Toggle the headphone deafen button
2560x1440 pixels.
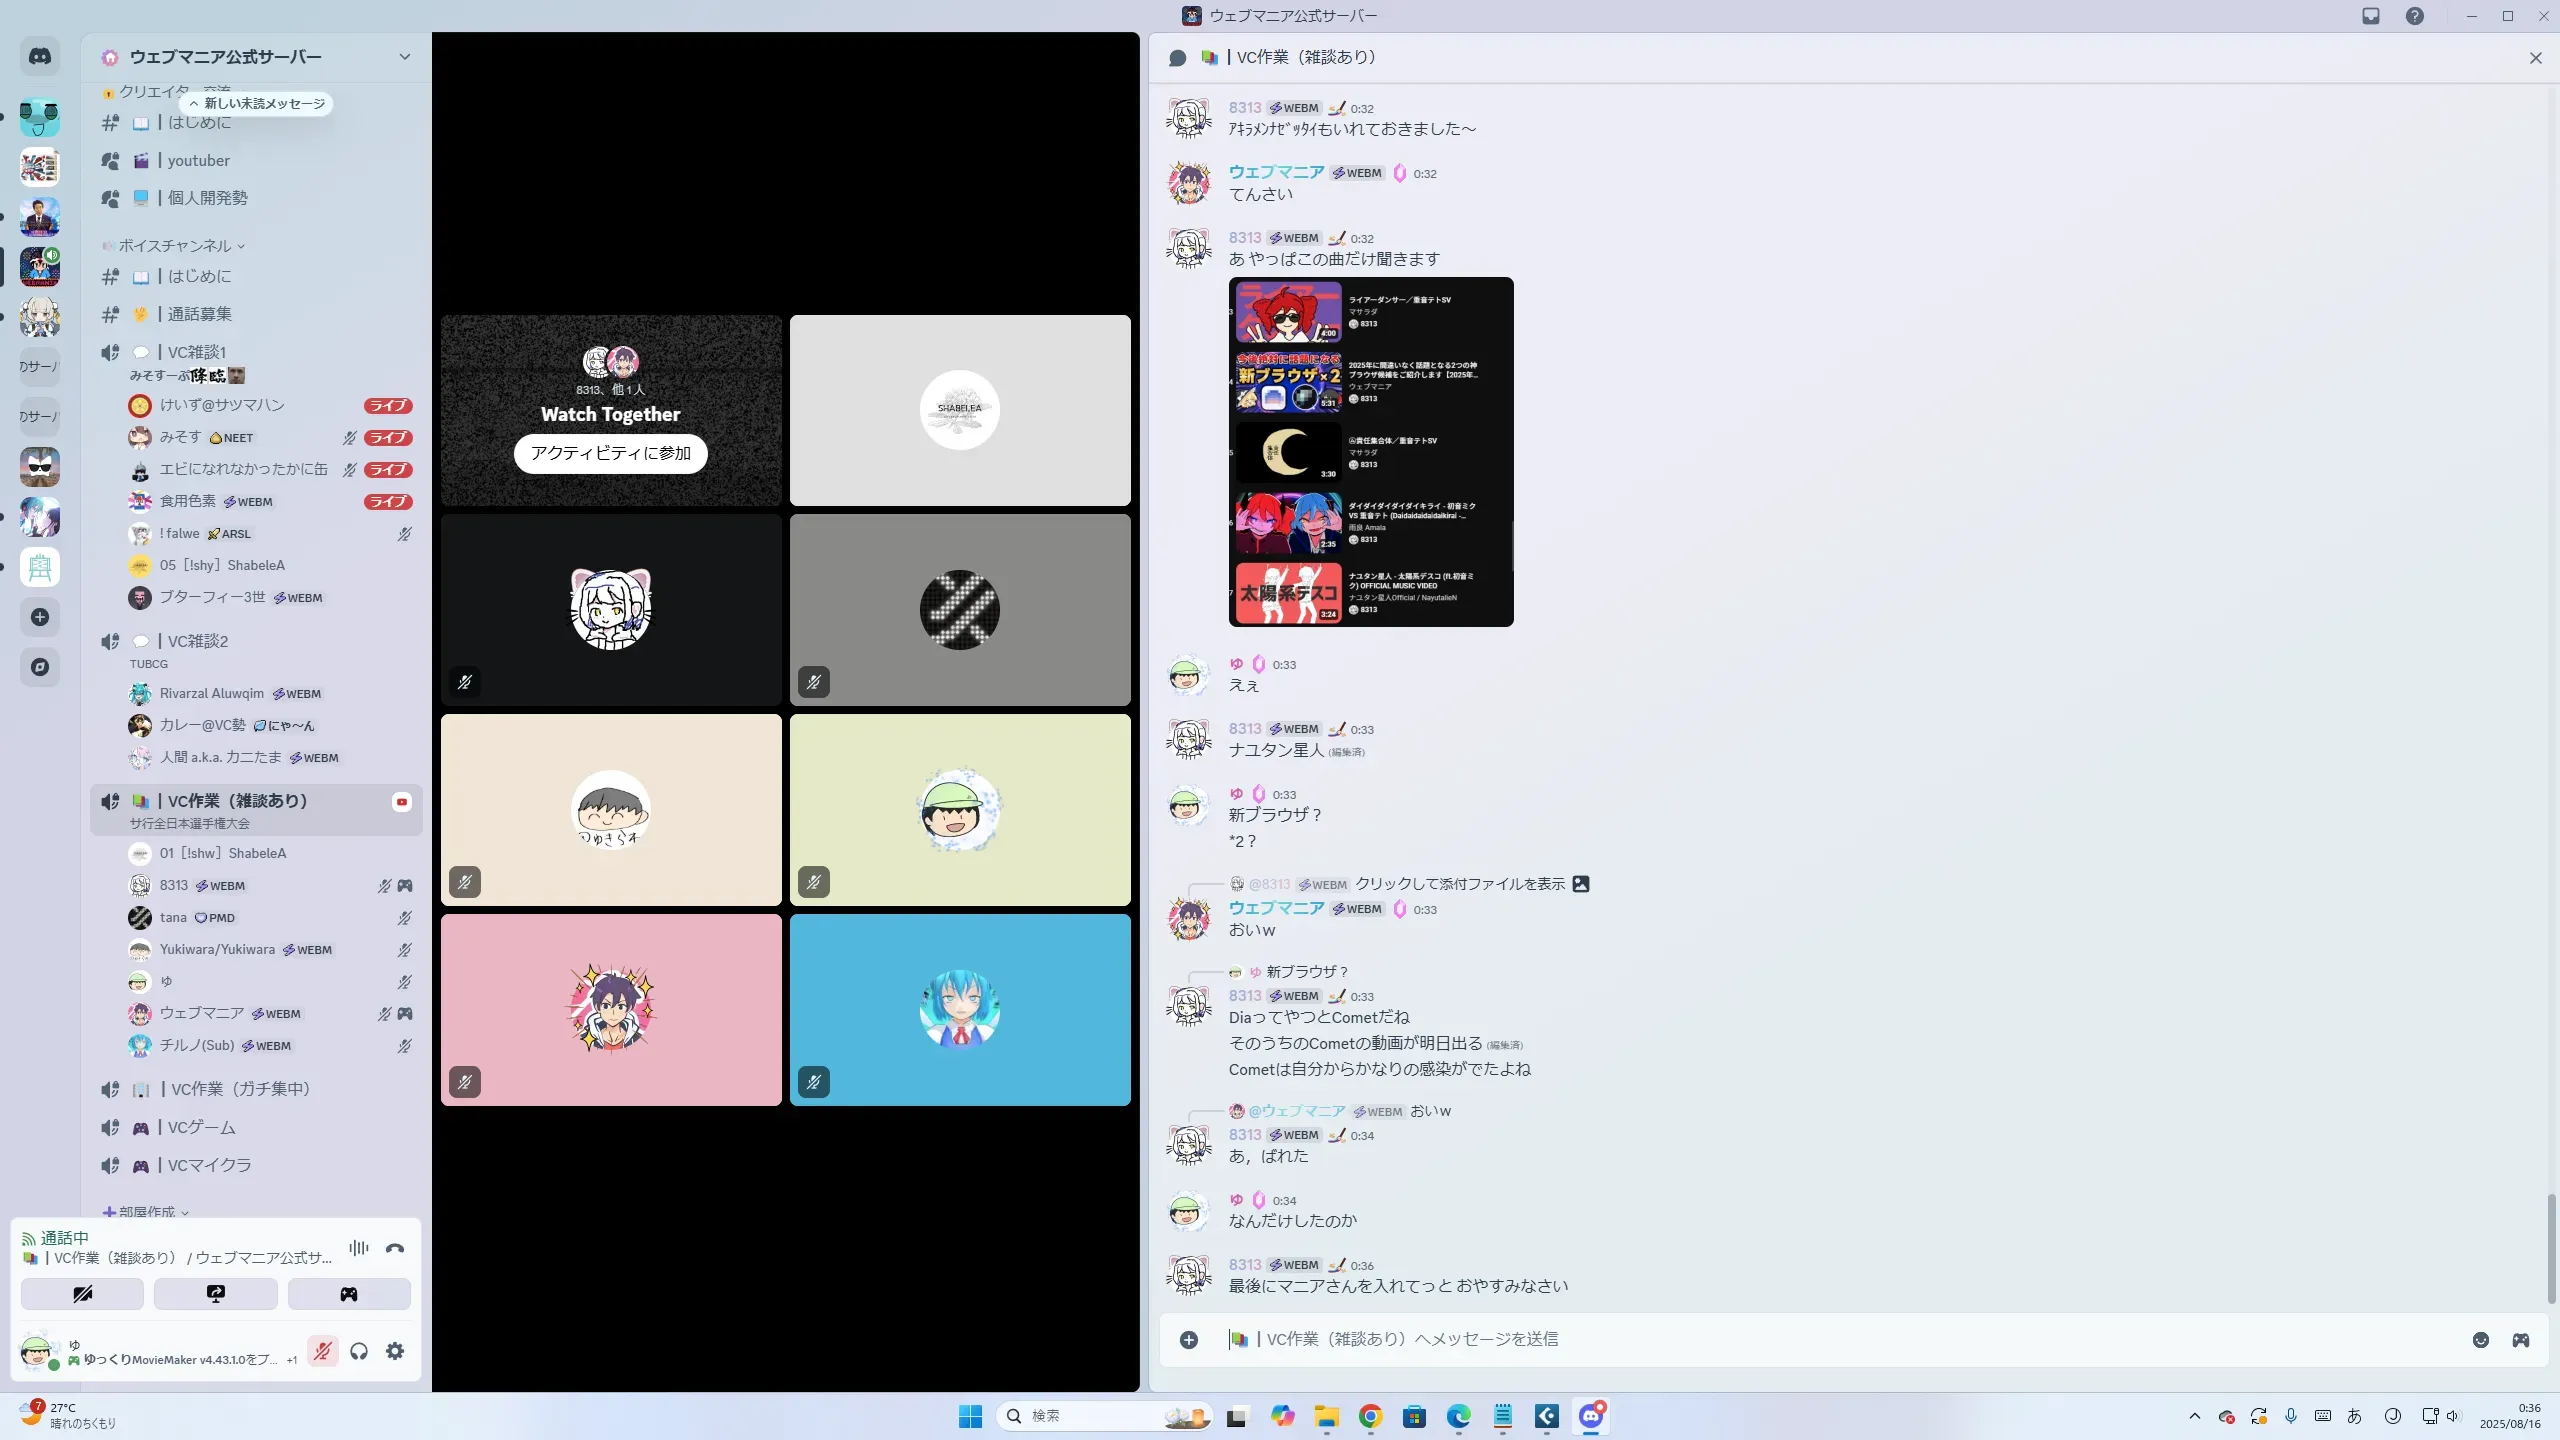[359, 1352]
